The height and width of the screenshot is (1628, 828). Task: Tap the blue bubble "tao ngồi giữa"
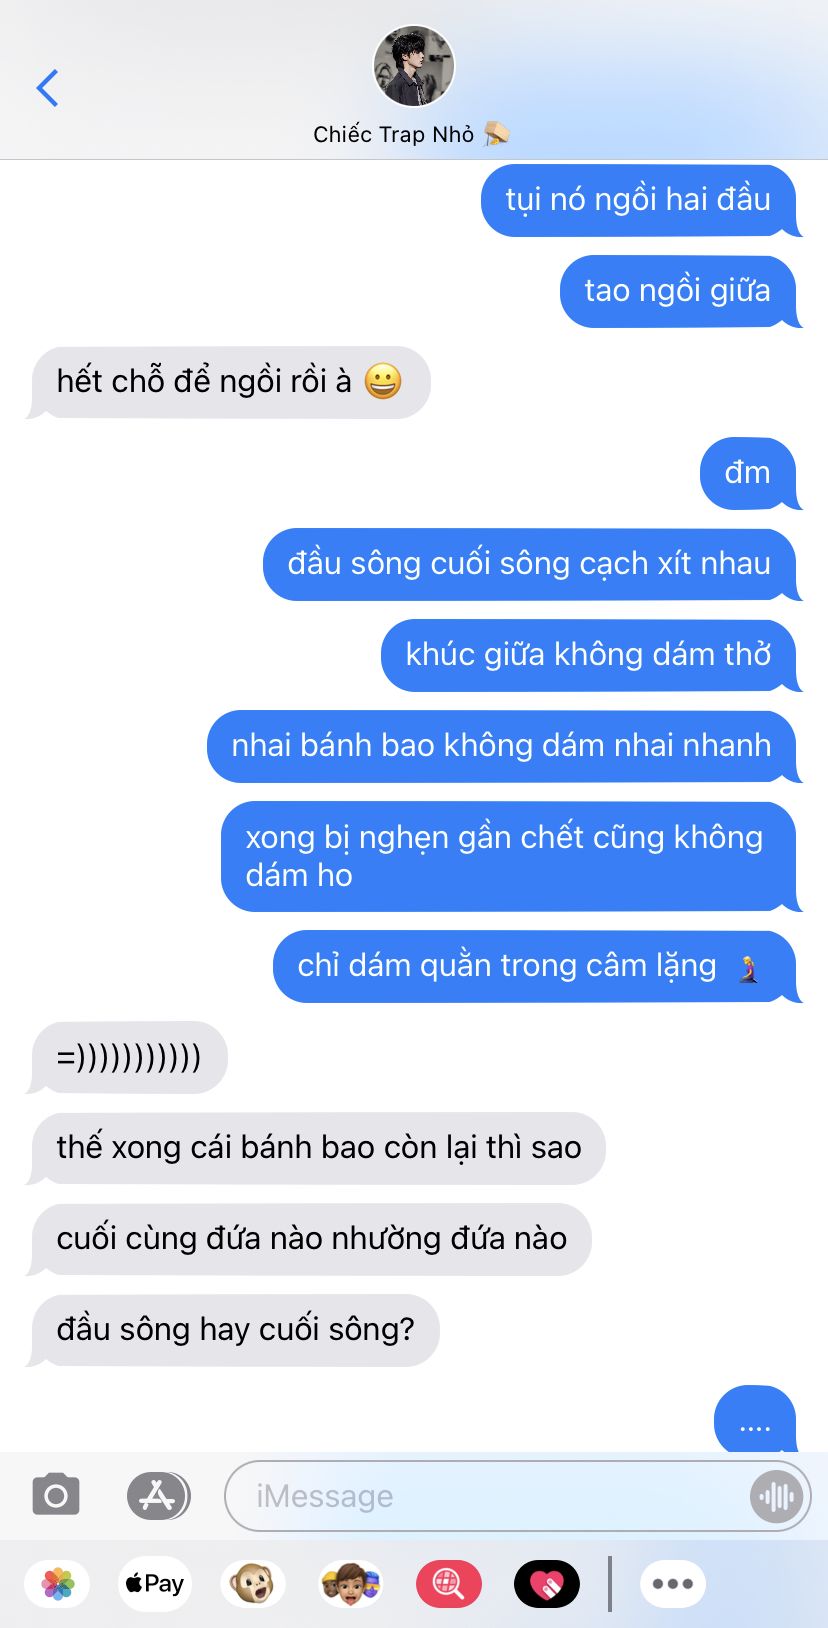click(680, 291)
